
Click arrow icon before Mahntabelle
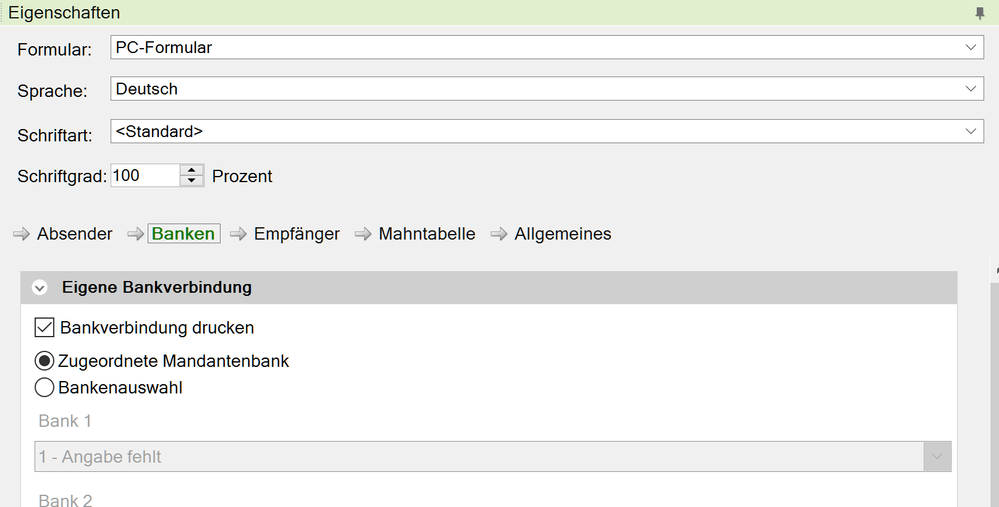coord(363,234)
